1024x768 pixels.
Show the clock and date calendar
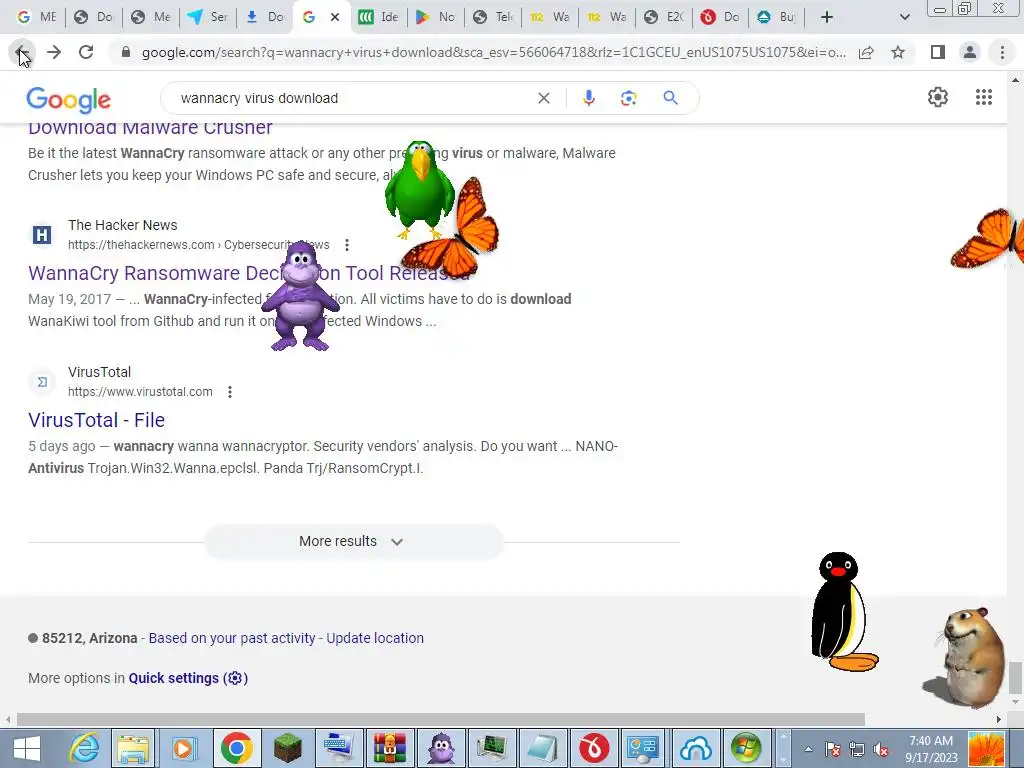(931, 749)
